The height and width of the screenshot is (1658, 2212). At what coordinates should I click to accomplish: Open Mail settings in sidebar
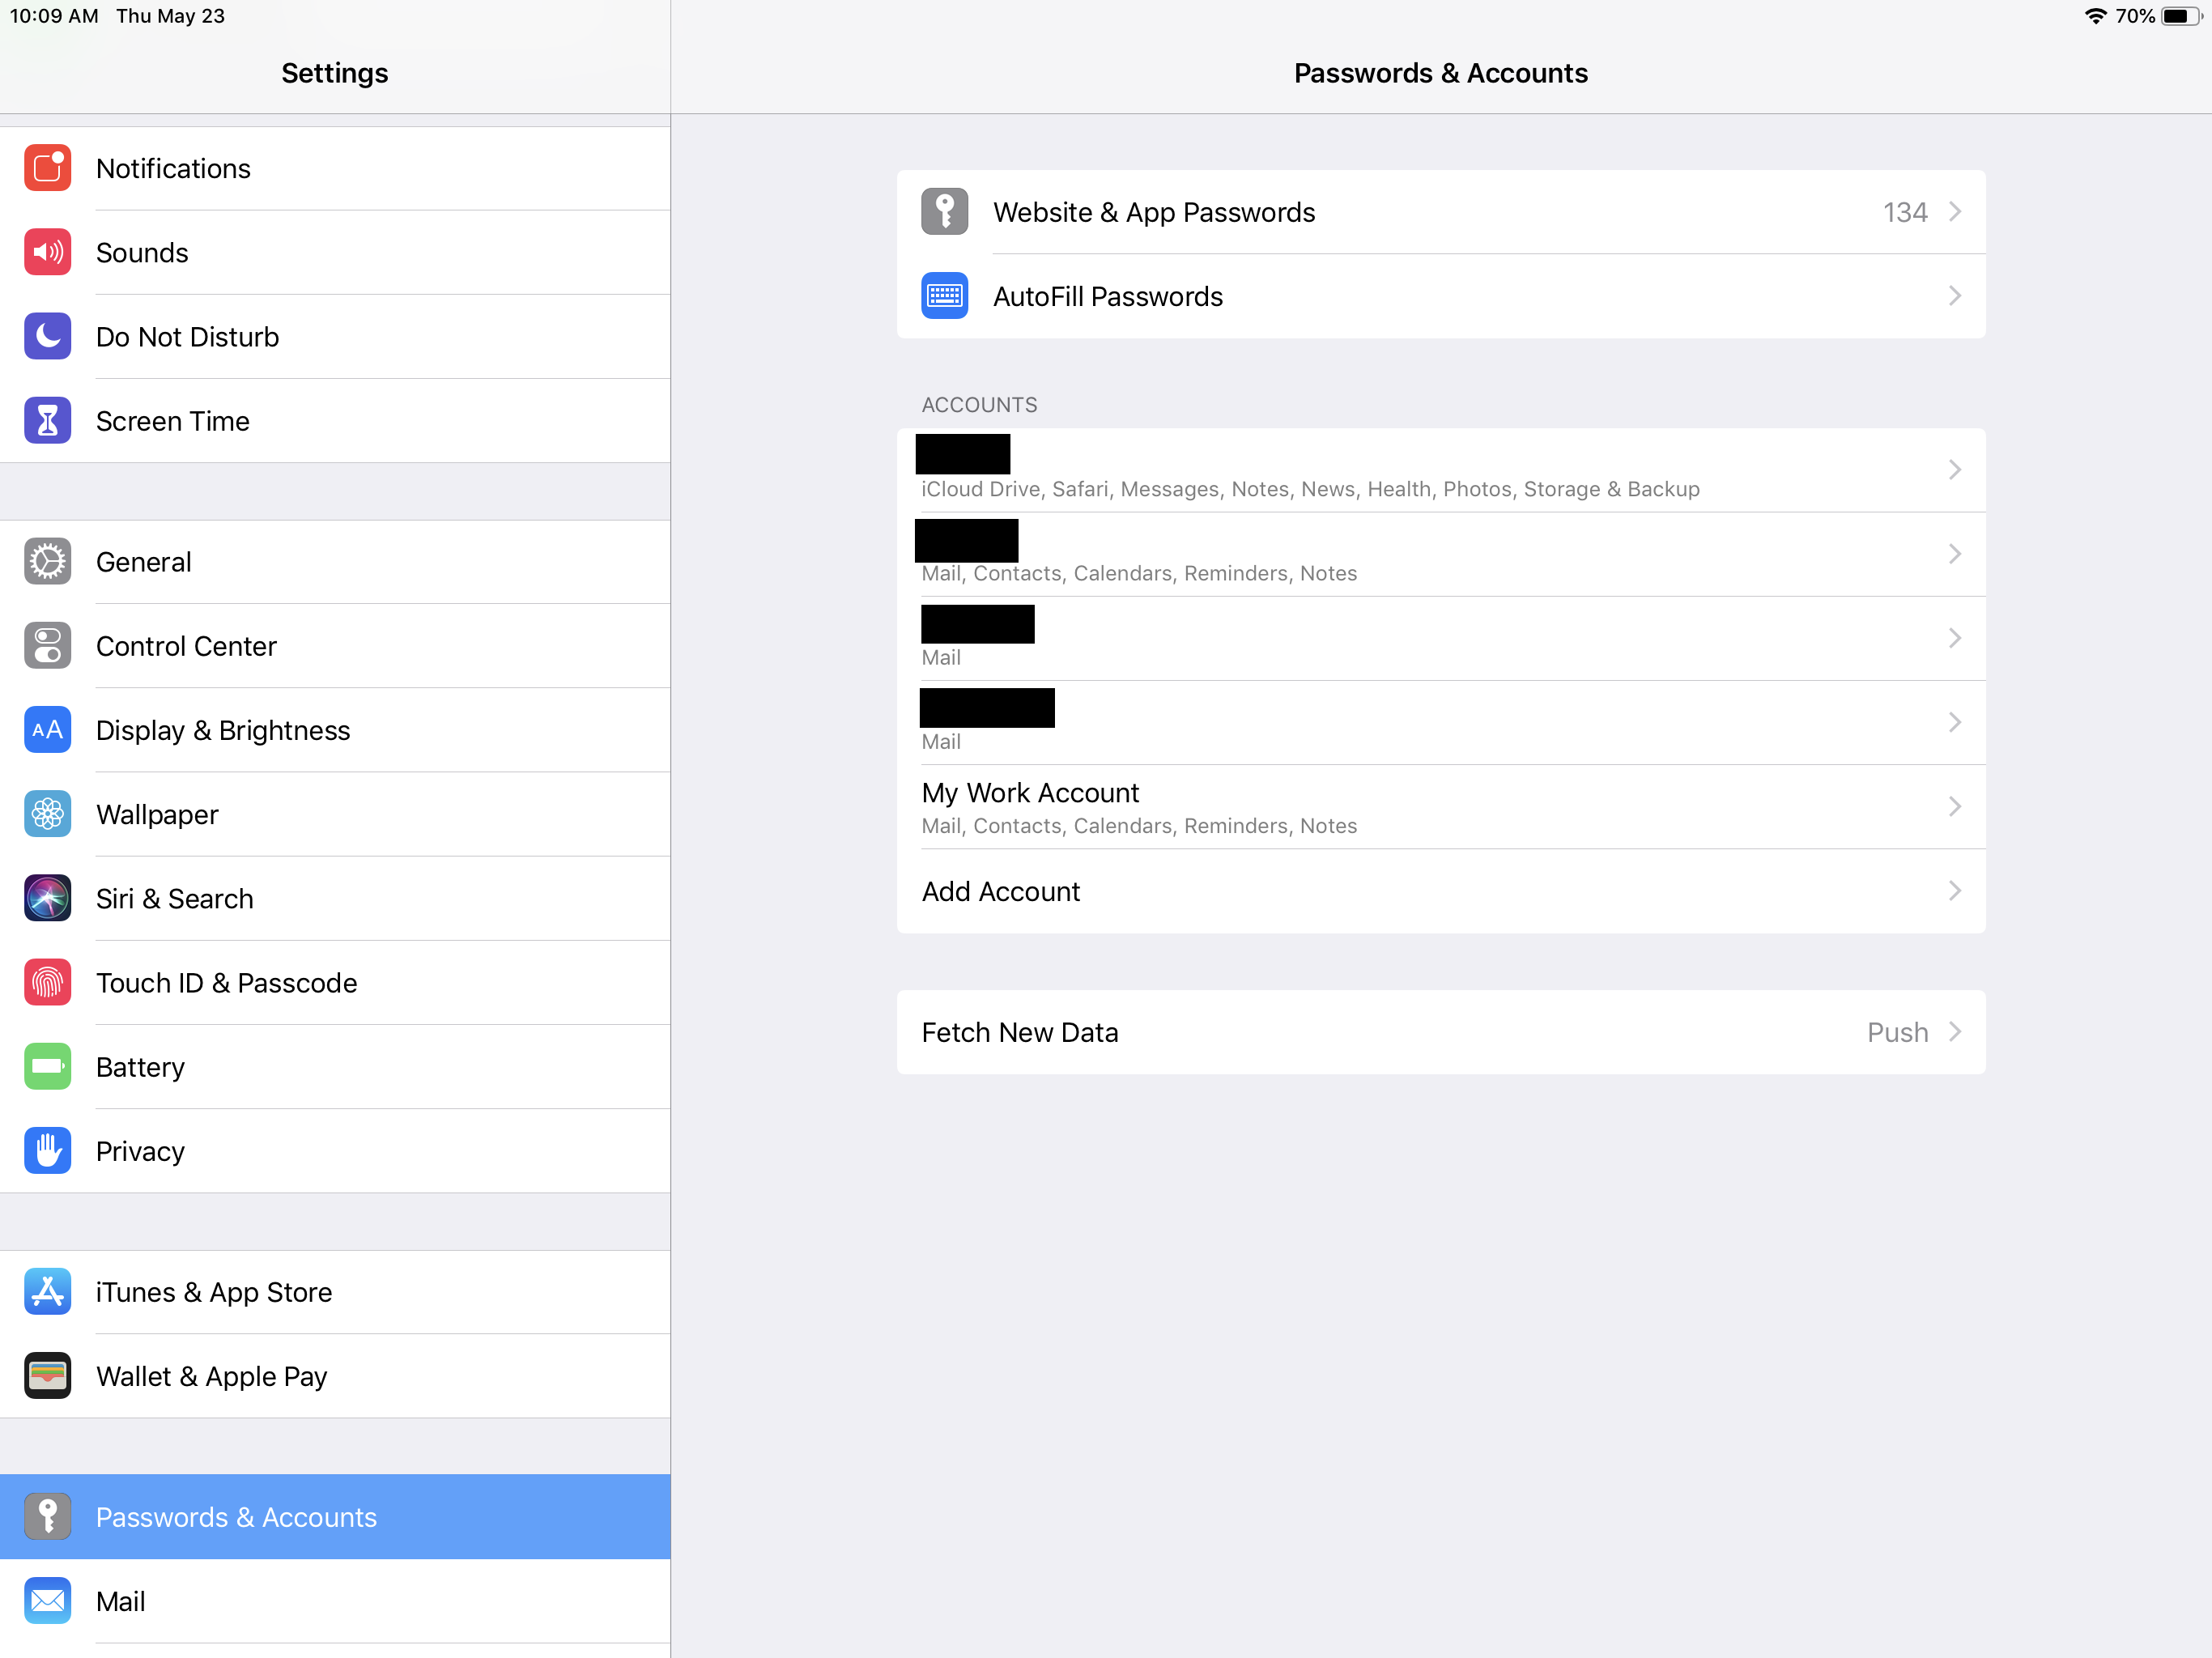120,1600
